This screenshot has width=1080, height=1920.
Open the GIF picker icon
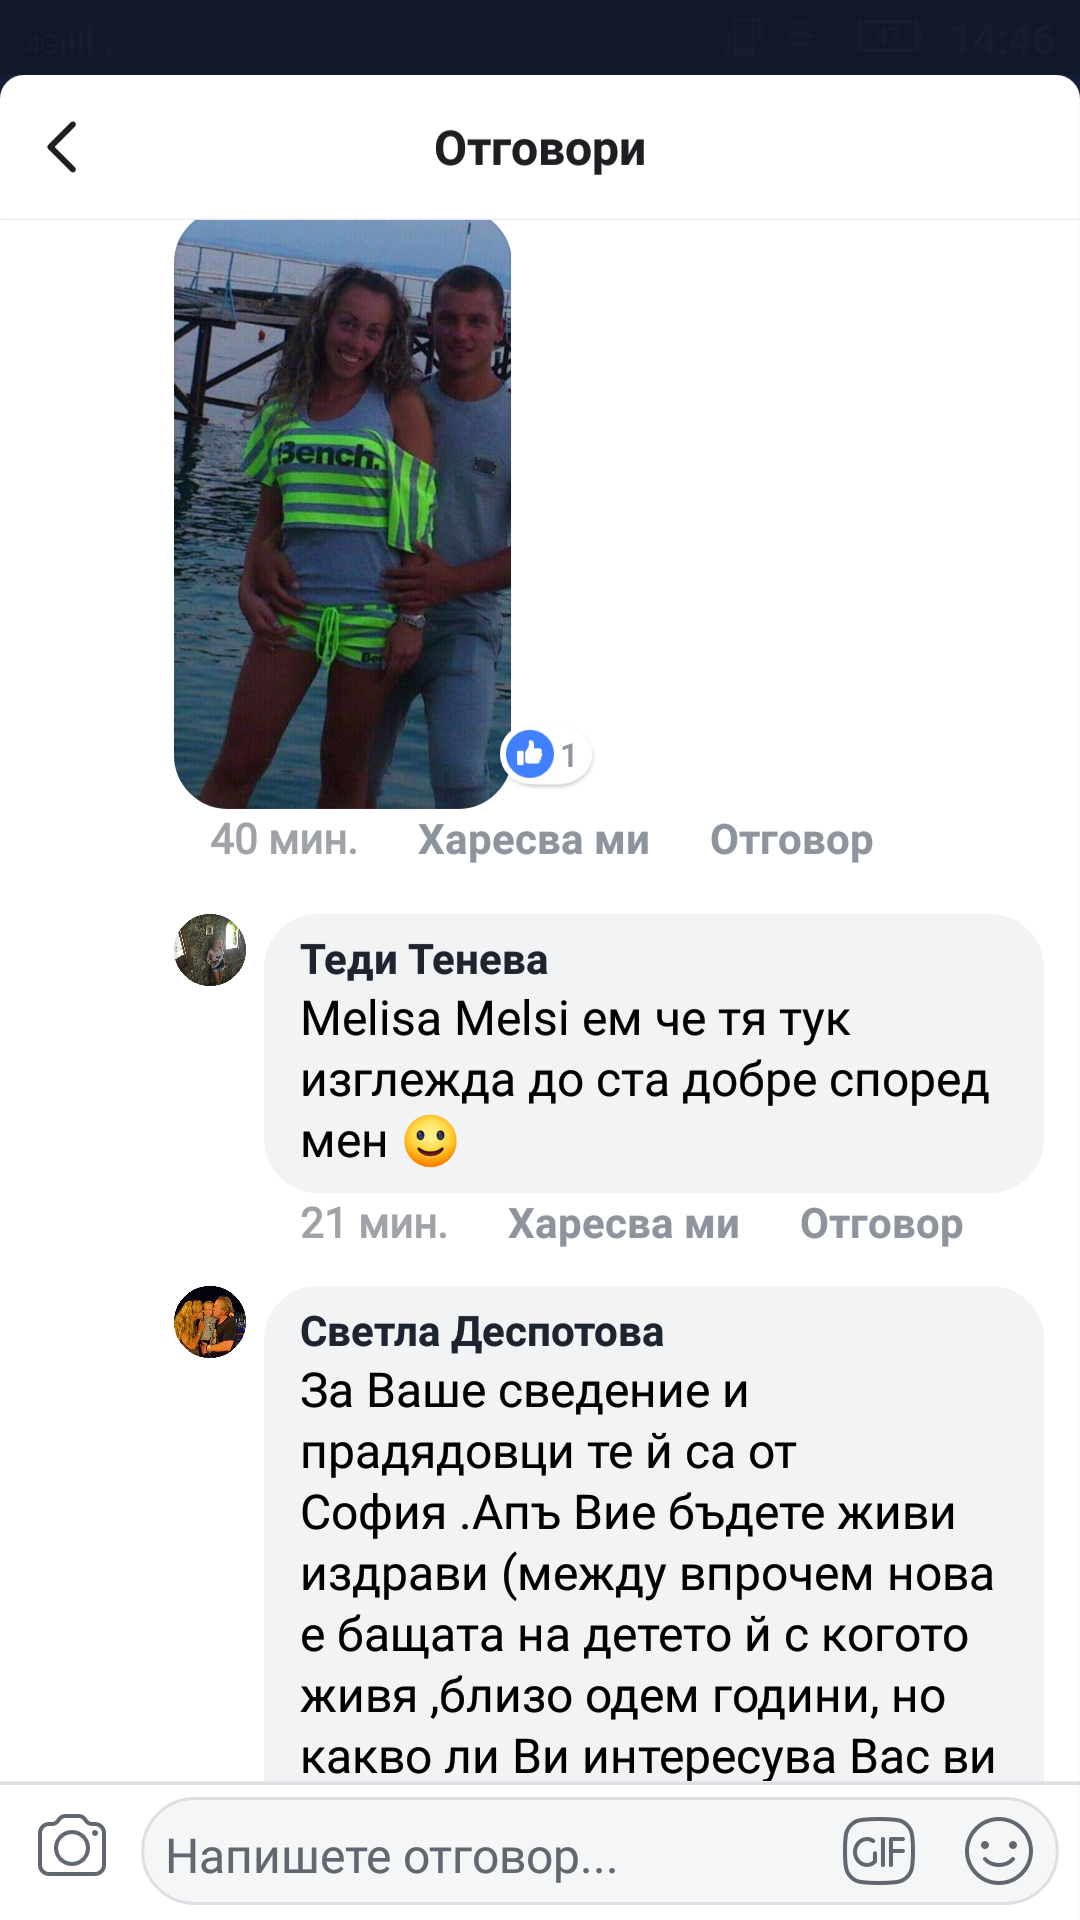[879, 1851]
